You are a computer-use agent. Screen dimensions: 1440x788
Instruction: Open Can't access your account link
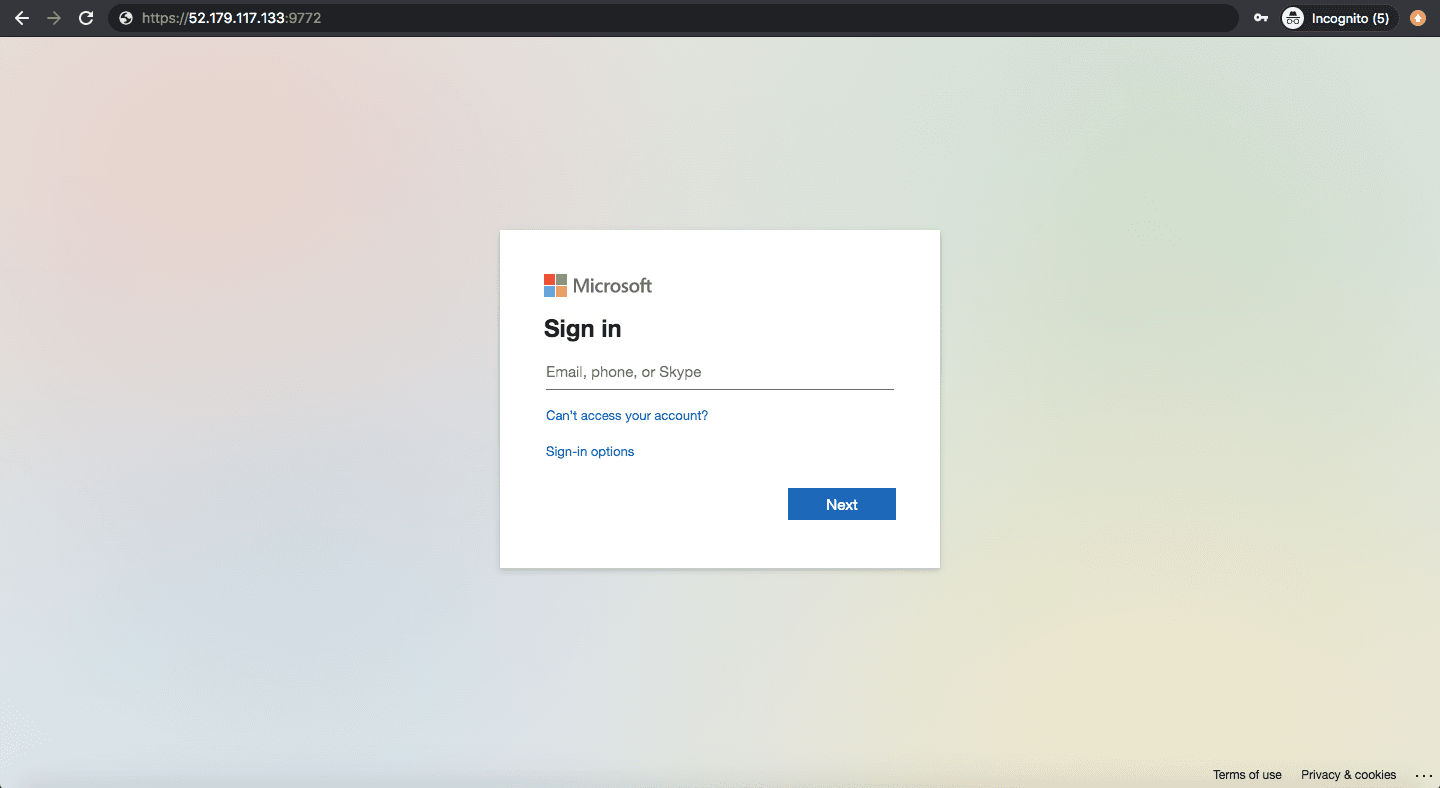627,416
